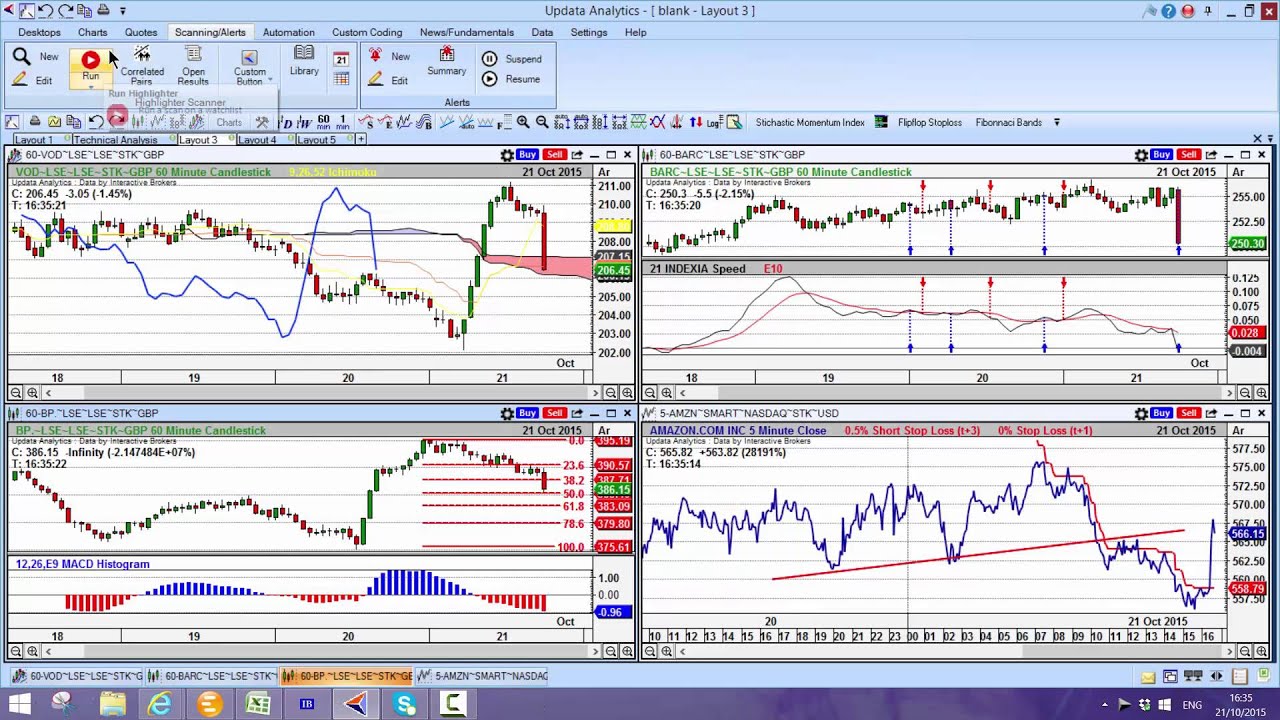Viewport: 1280px width, 720px height.
Task: Open Internet Explorer from the taskbar
Action: 160,704
